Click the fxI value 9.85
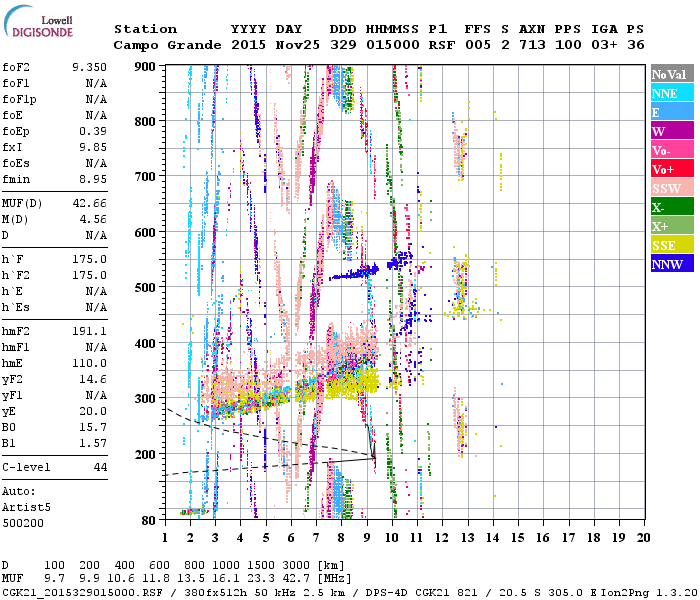Viewport: 700px width, 600px height. pyautogui.click(x=93, y=147)
